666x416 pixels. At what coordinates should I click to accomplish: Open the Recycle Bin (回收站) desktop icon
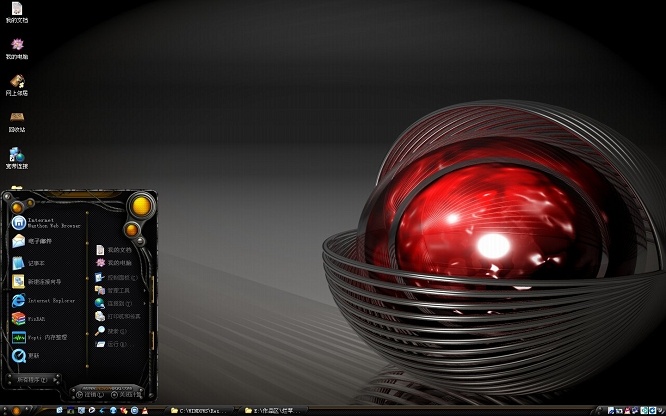click(16, 119)
